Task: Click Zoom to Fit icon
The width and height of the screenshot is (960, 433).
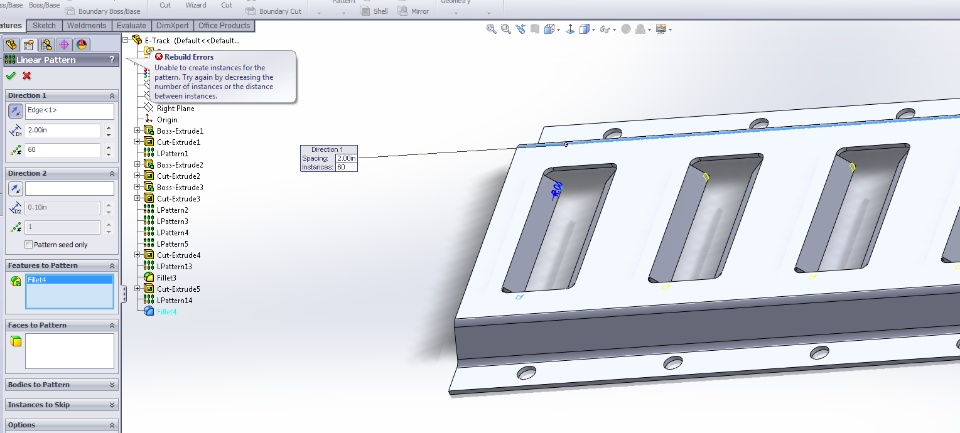Action: (491, 29)
